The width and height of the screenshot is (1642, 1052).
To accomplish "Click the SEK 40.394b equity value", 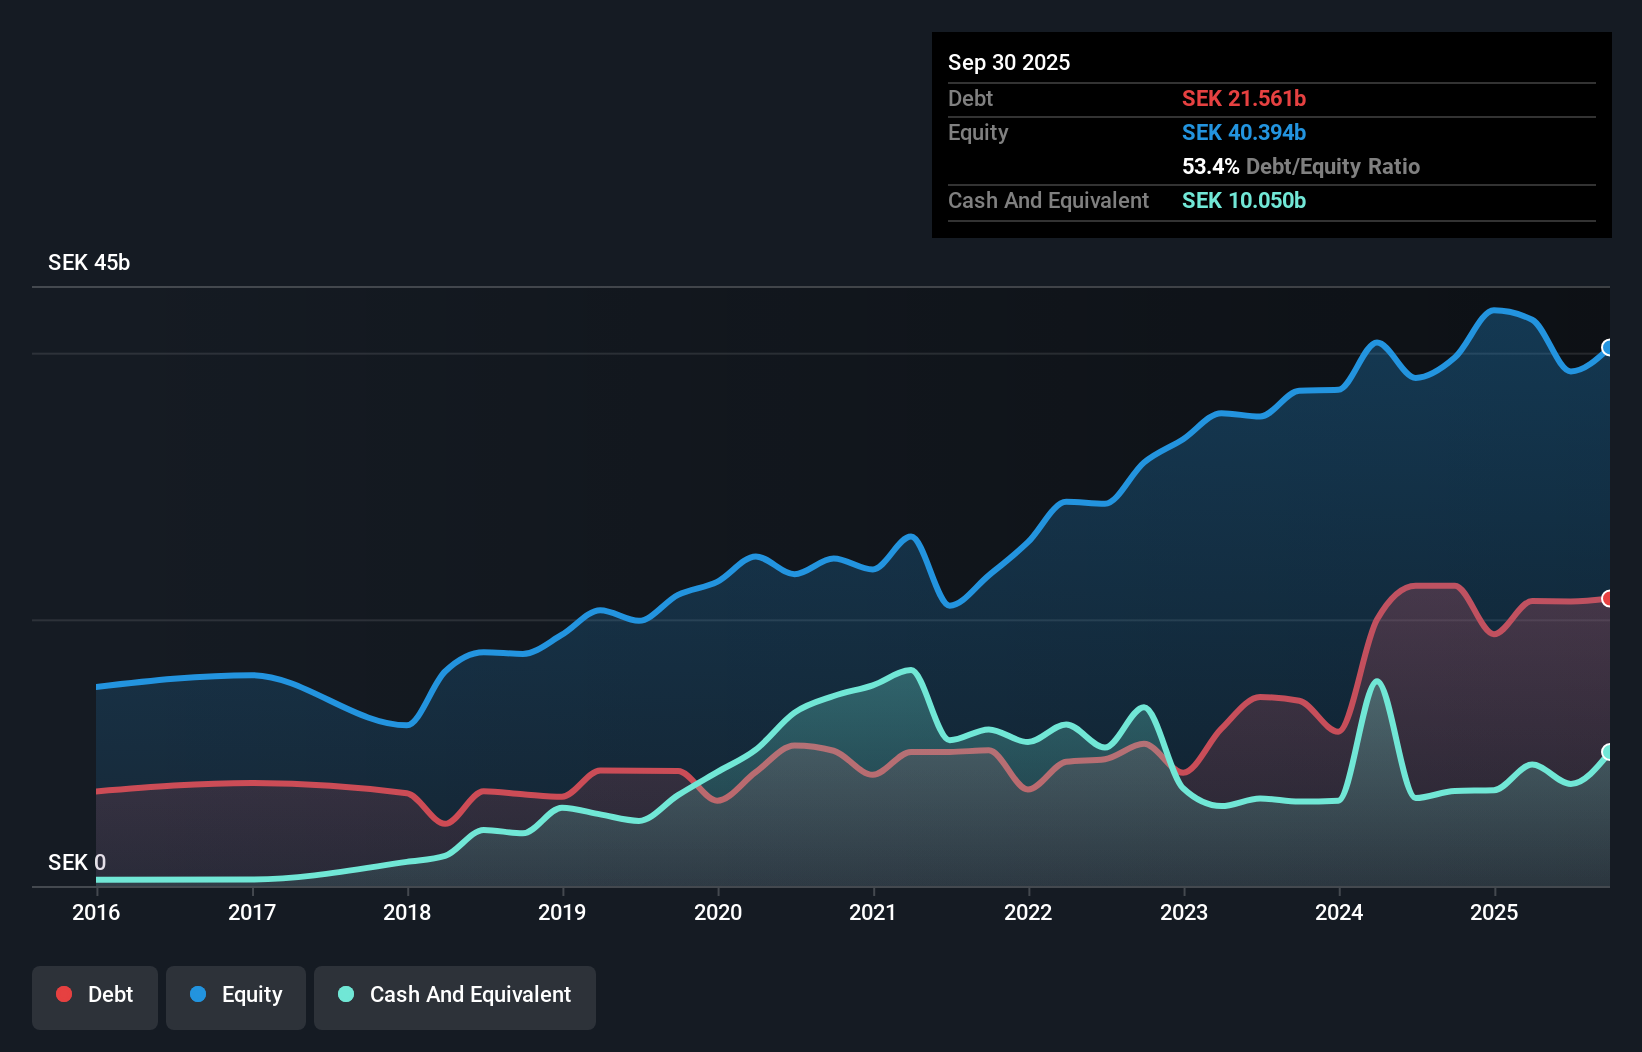I will point(1244,132).
